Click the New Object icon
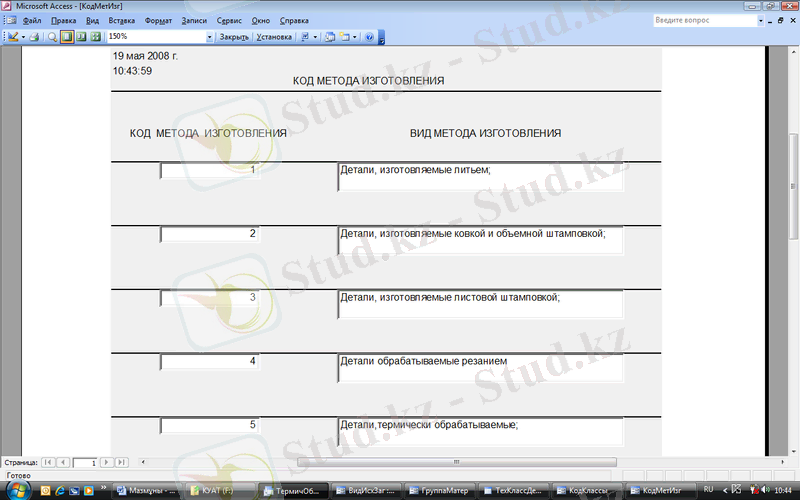 [x=345, y=37]
